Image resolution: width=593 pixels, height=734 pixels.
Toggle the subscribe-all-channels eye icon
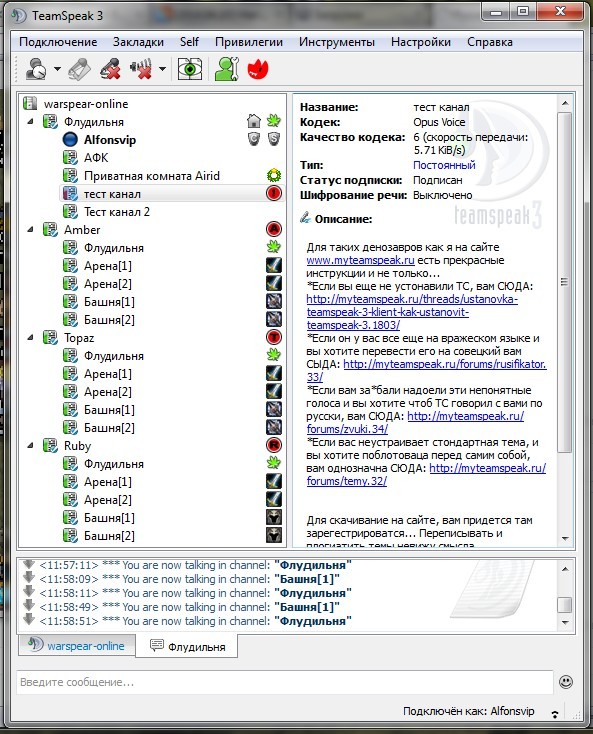(190, 69)
